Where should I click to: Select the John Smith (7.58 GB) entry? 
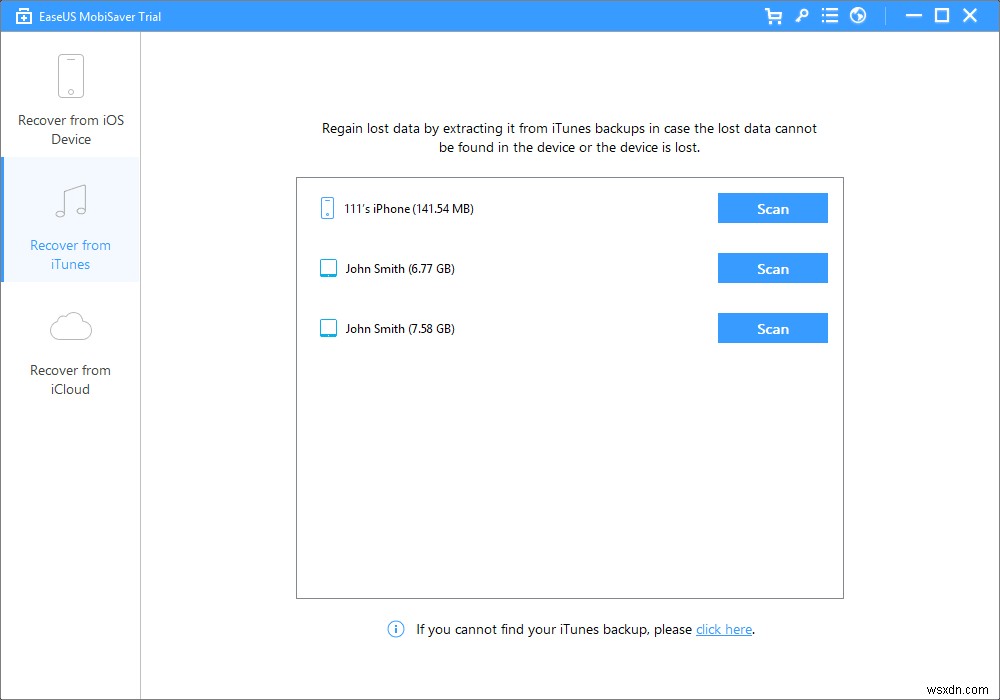[400, 328]
